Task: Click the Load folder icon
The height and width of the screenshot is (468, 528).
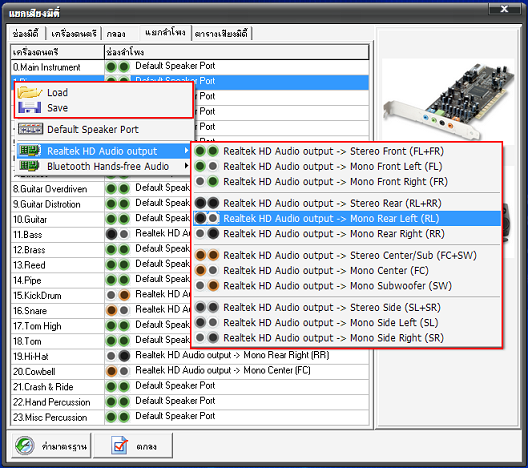Action: click(x=30, y=92)
